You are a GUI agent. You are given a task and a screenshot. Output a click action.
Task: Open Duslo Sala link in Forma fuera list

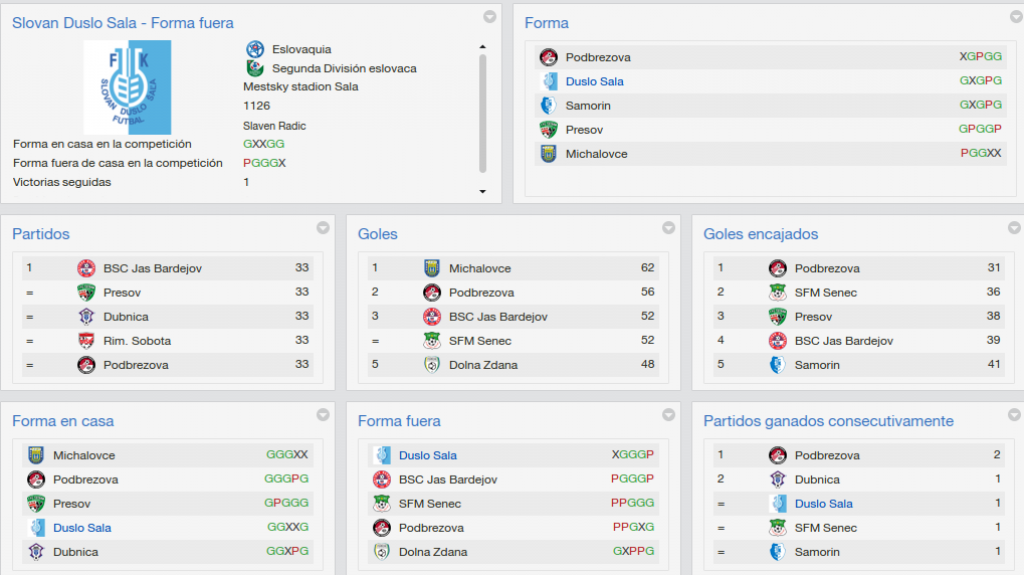(x=428, y=455)
